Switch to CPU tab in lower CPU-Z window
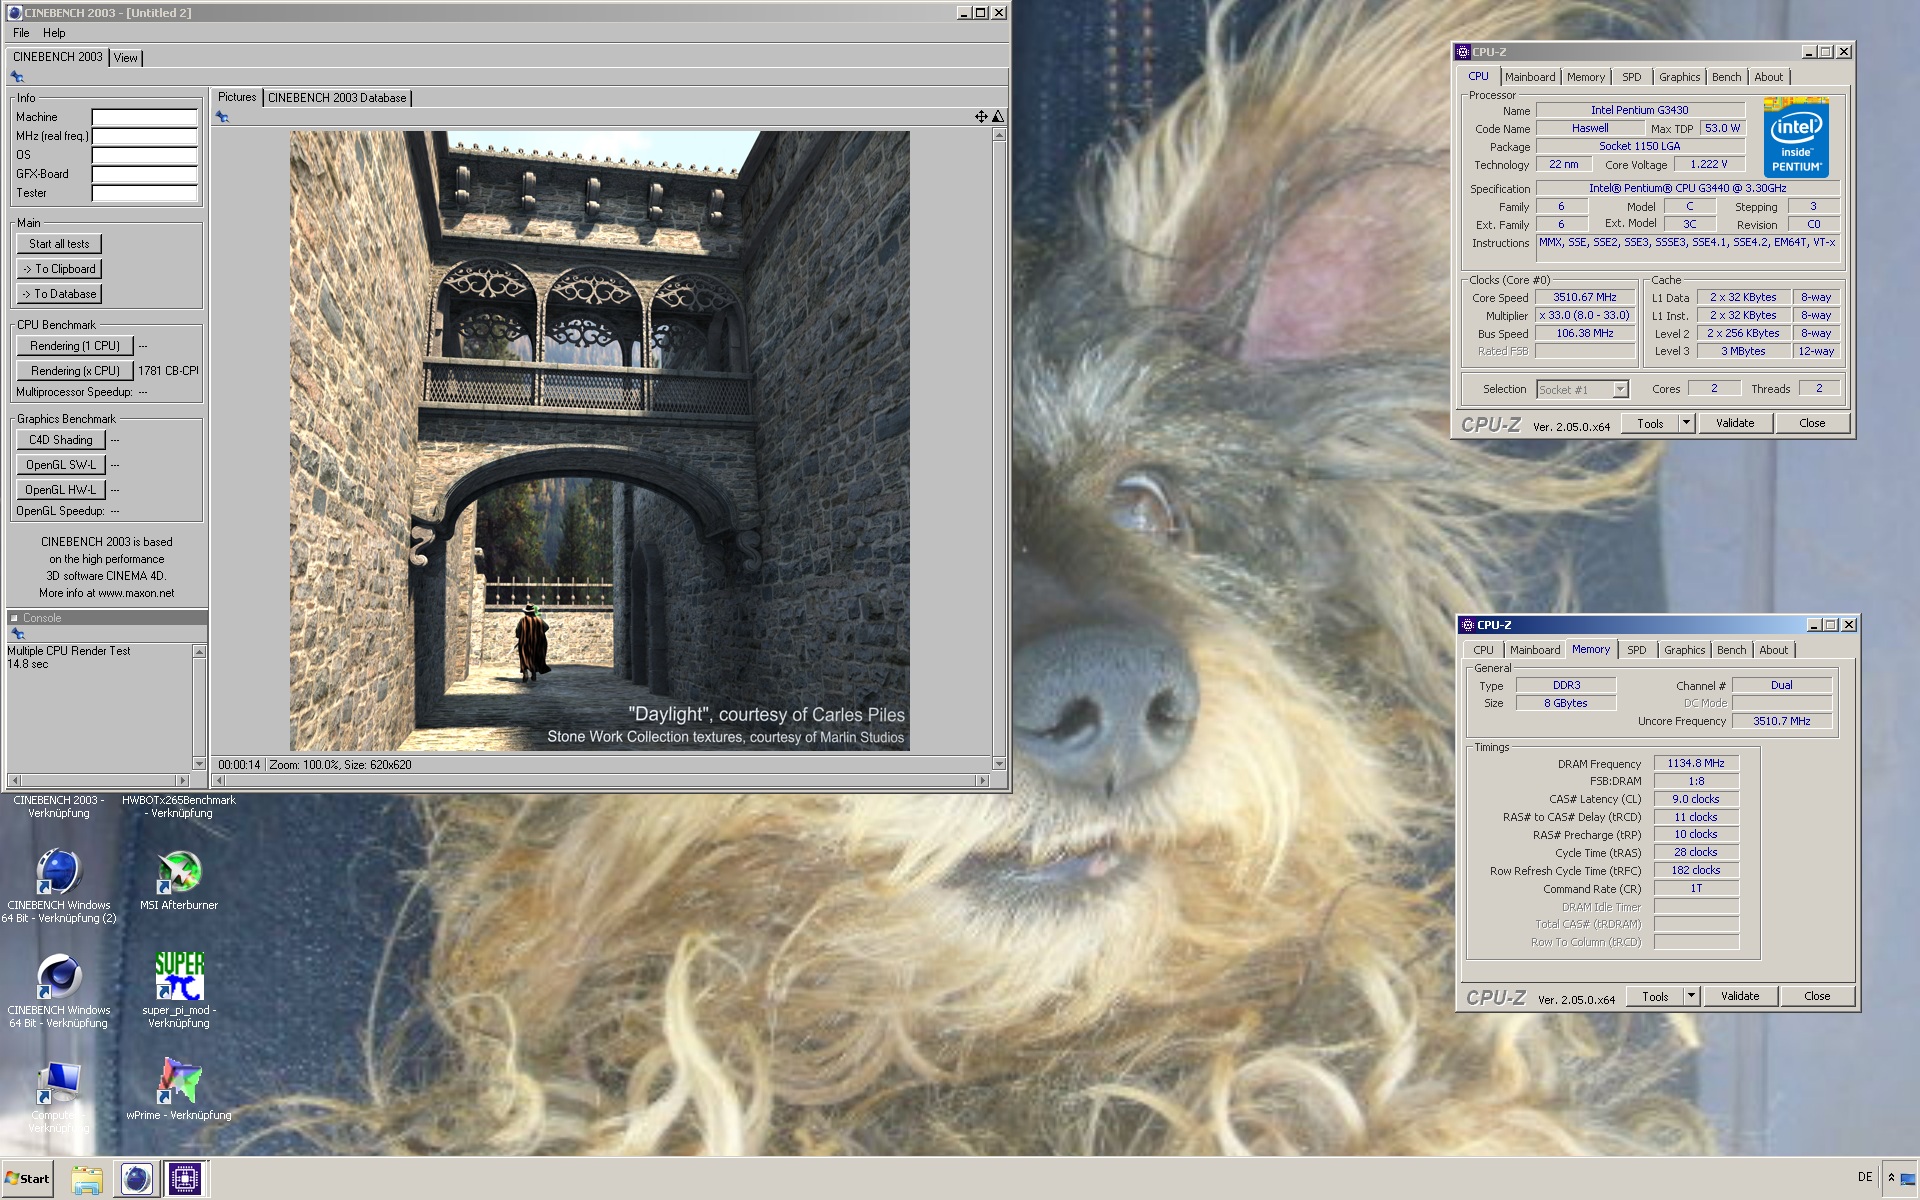This screenshot has height=1200, width=1920. 1483,650
